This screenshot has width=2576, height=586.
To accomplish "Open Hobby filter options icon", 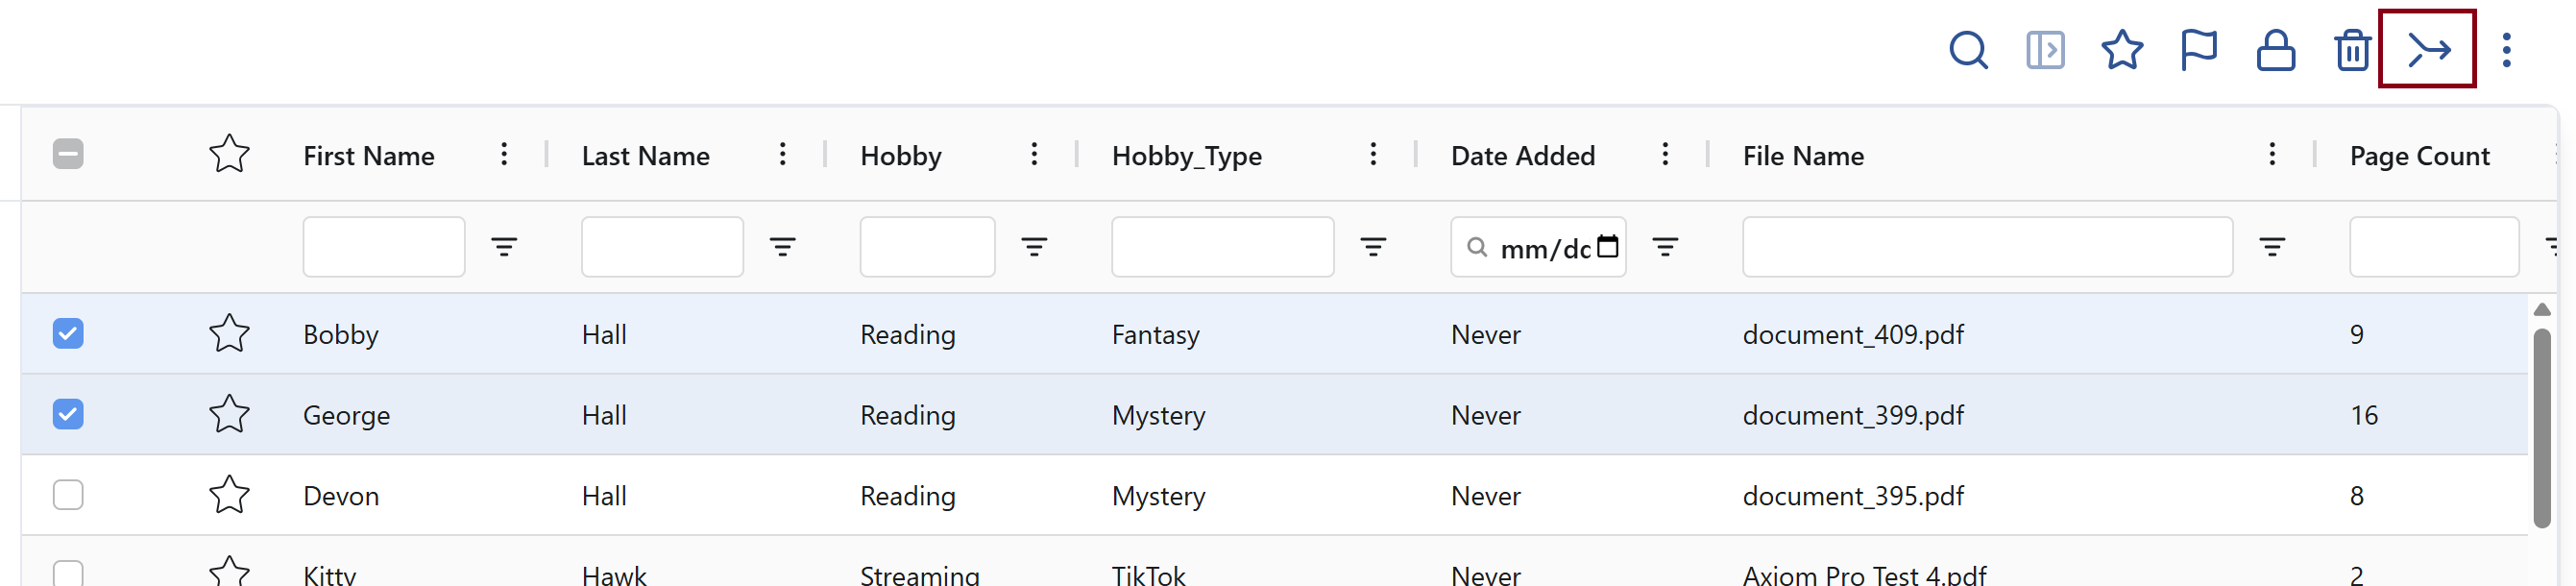I will (1034, 247).
